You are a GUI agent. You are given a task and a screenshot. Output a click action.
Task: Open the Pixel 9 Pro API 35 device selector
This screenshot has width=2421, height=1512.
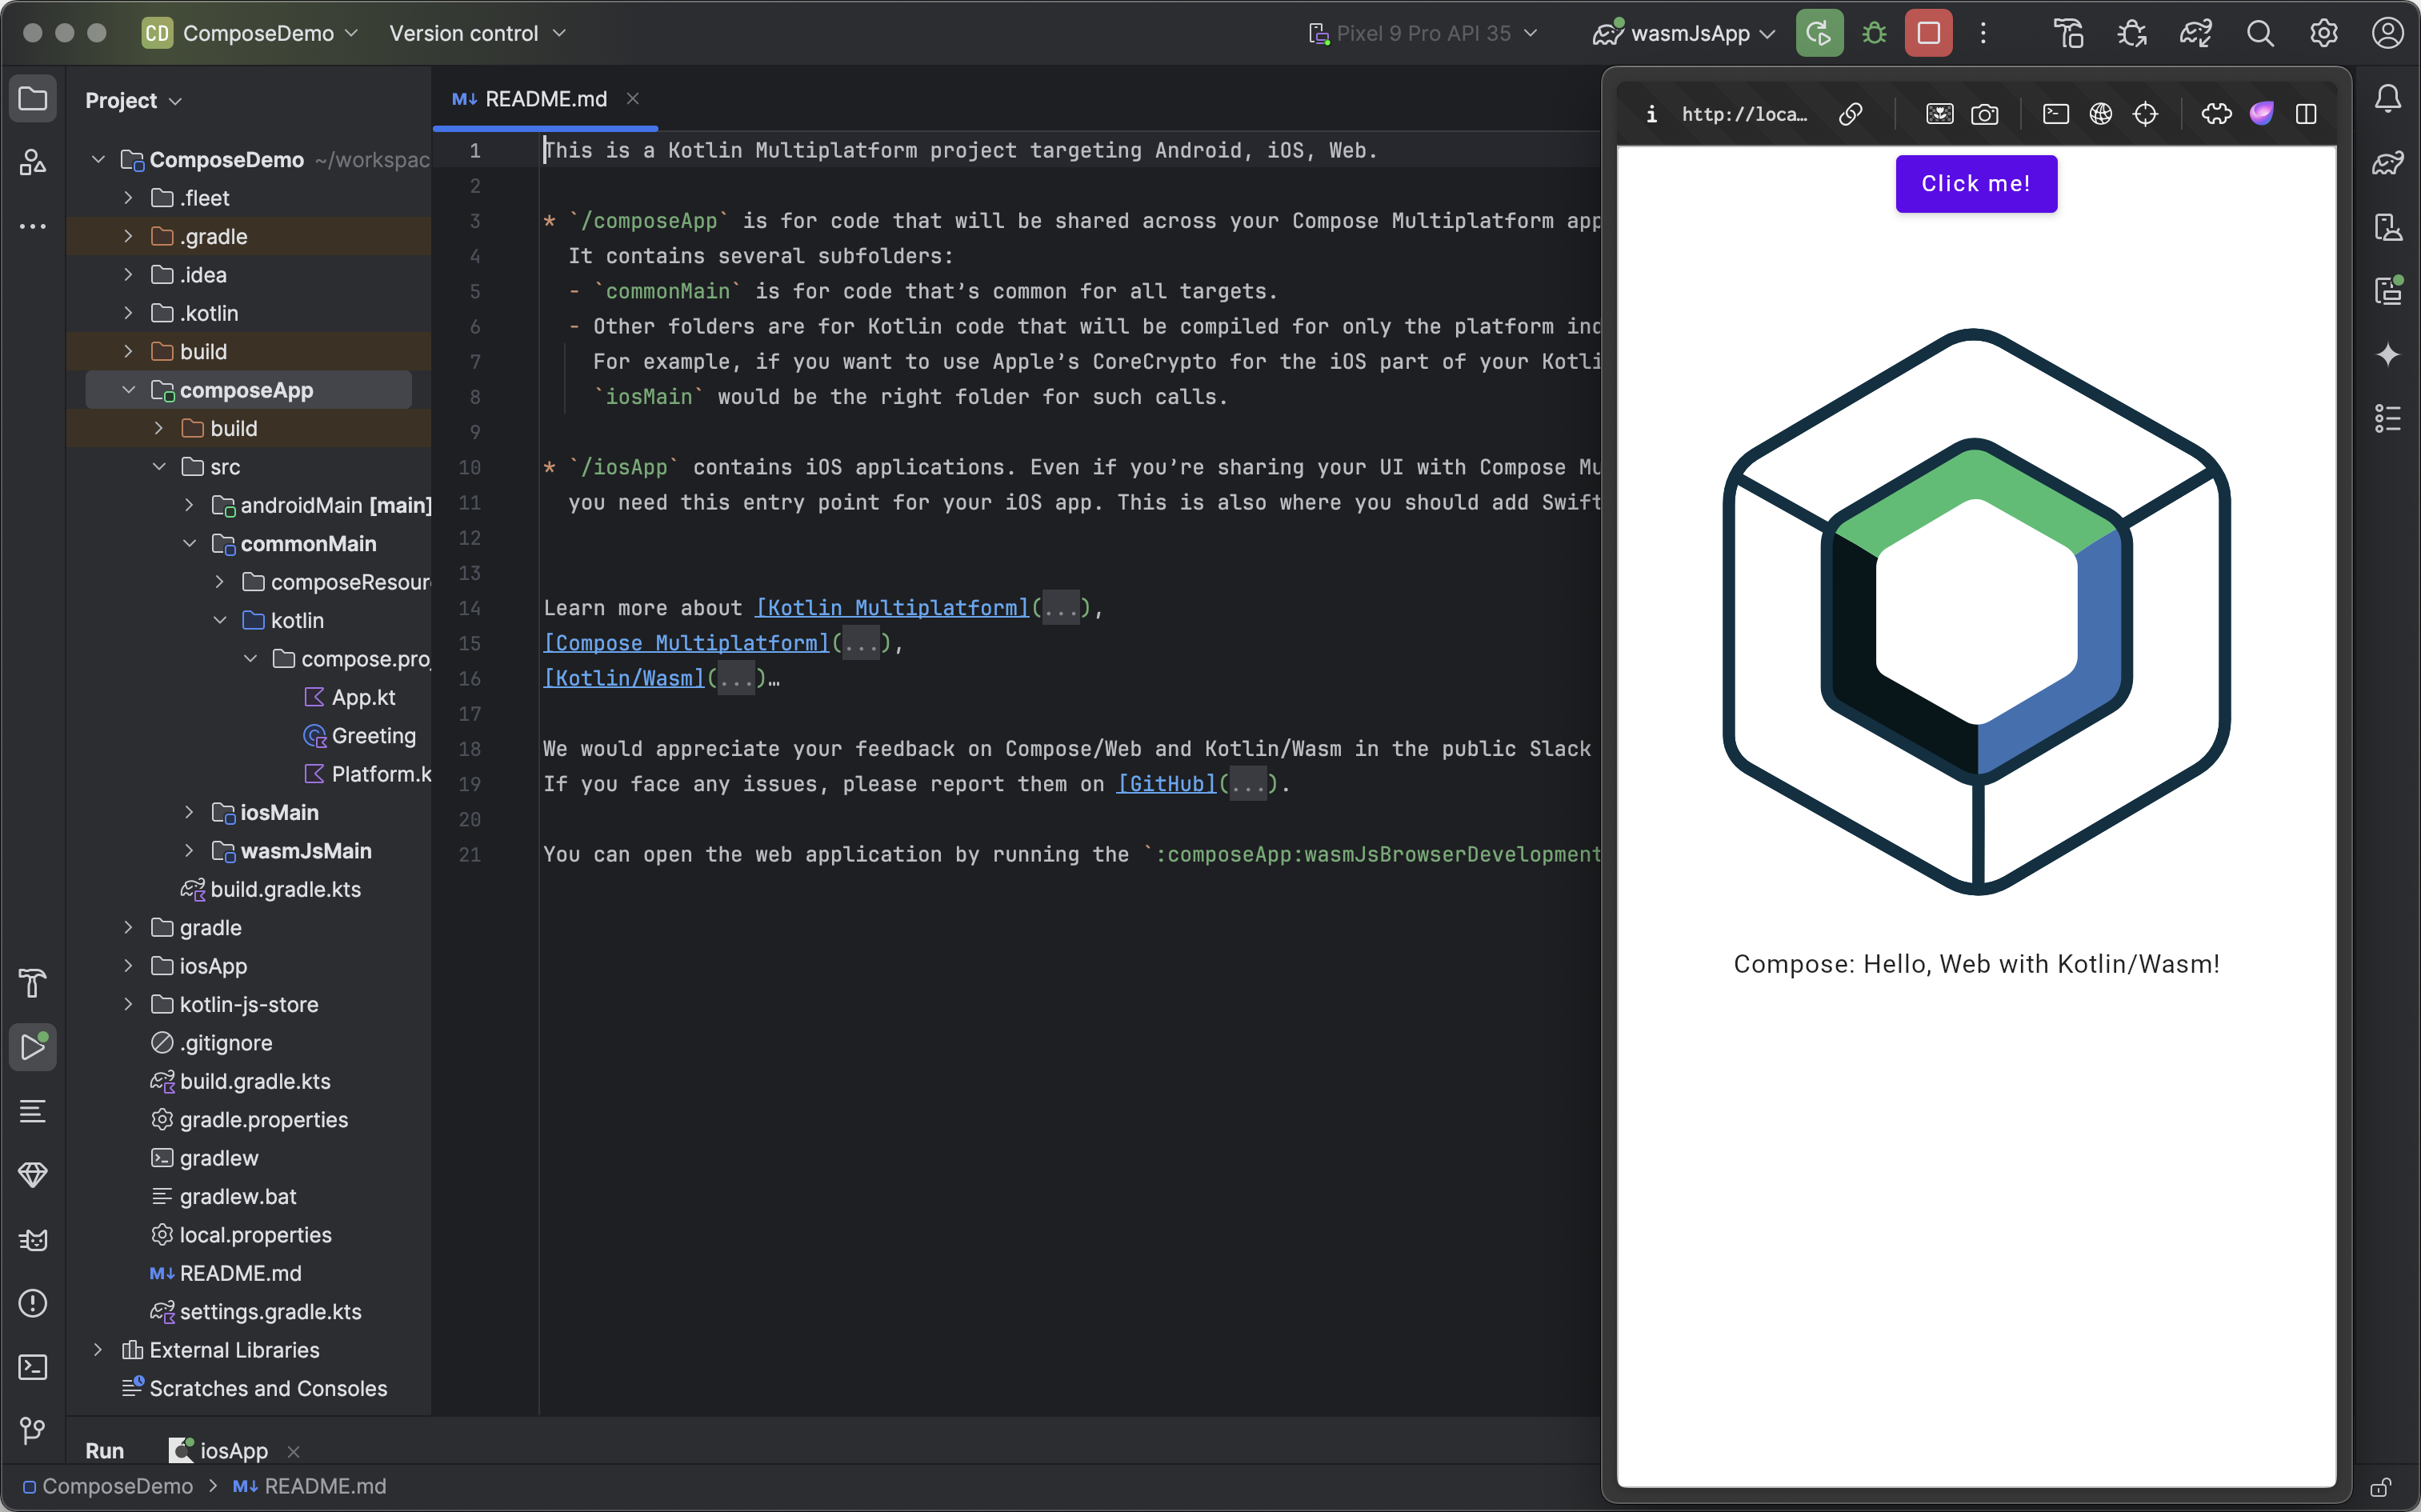tap(1423, 33)
